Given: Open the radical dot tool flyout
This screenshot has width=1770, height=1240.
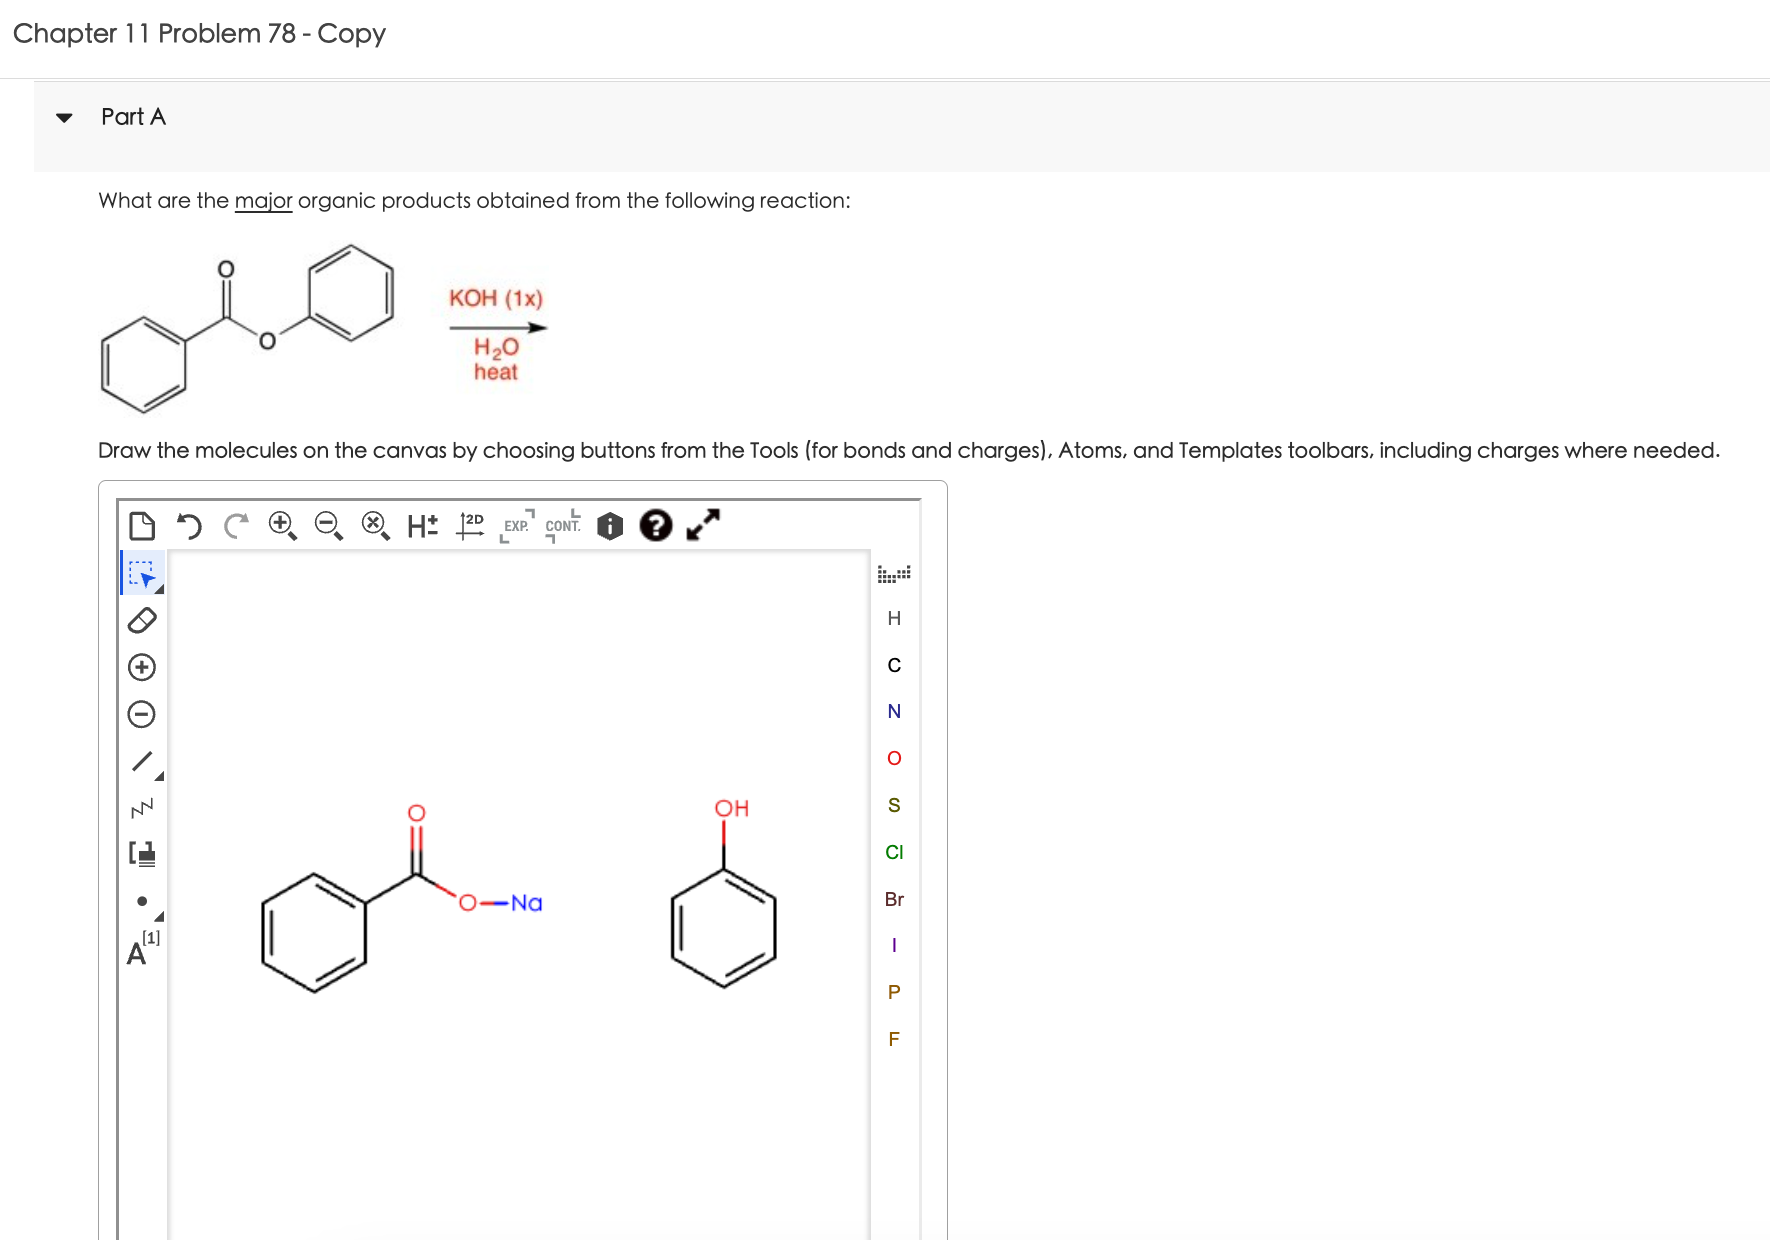Looking at the screenshot, I should click(158, 915).
